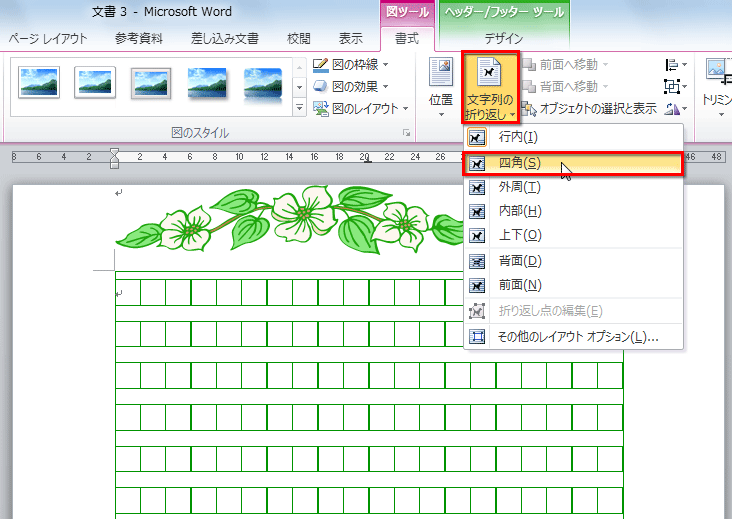Click the 位置 page icon
Image resolution: width=732 pixels, height=519 pixels.
[x=441, y=72]
